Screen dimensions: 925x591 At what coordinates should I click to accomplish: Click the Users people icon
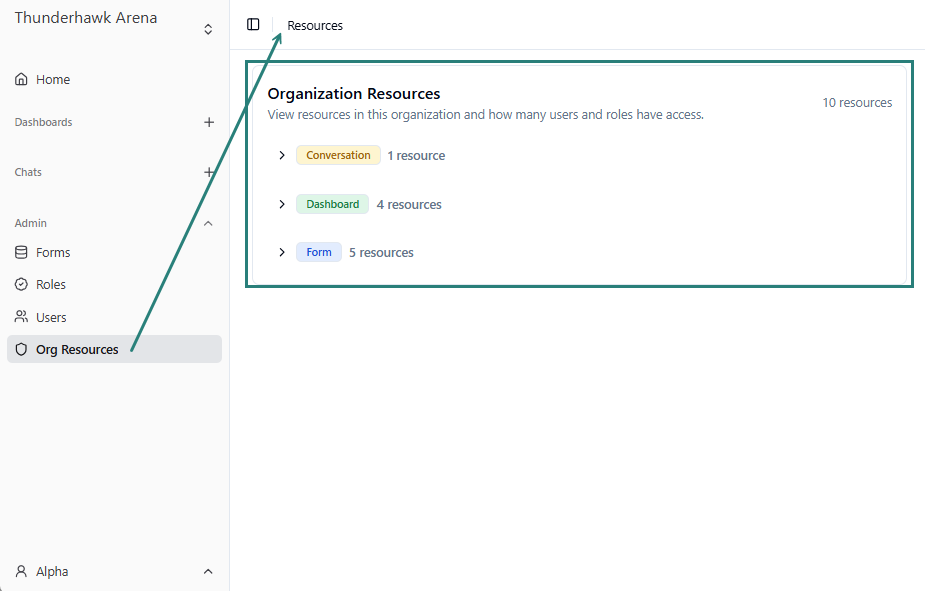point(21,317)
